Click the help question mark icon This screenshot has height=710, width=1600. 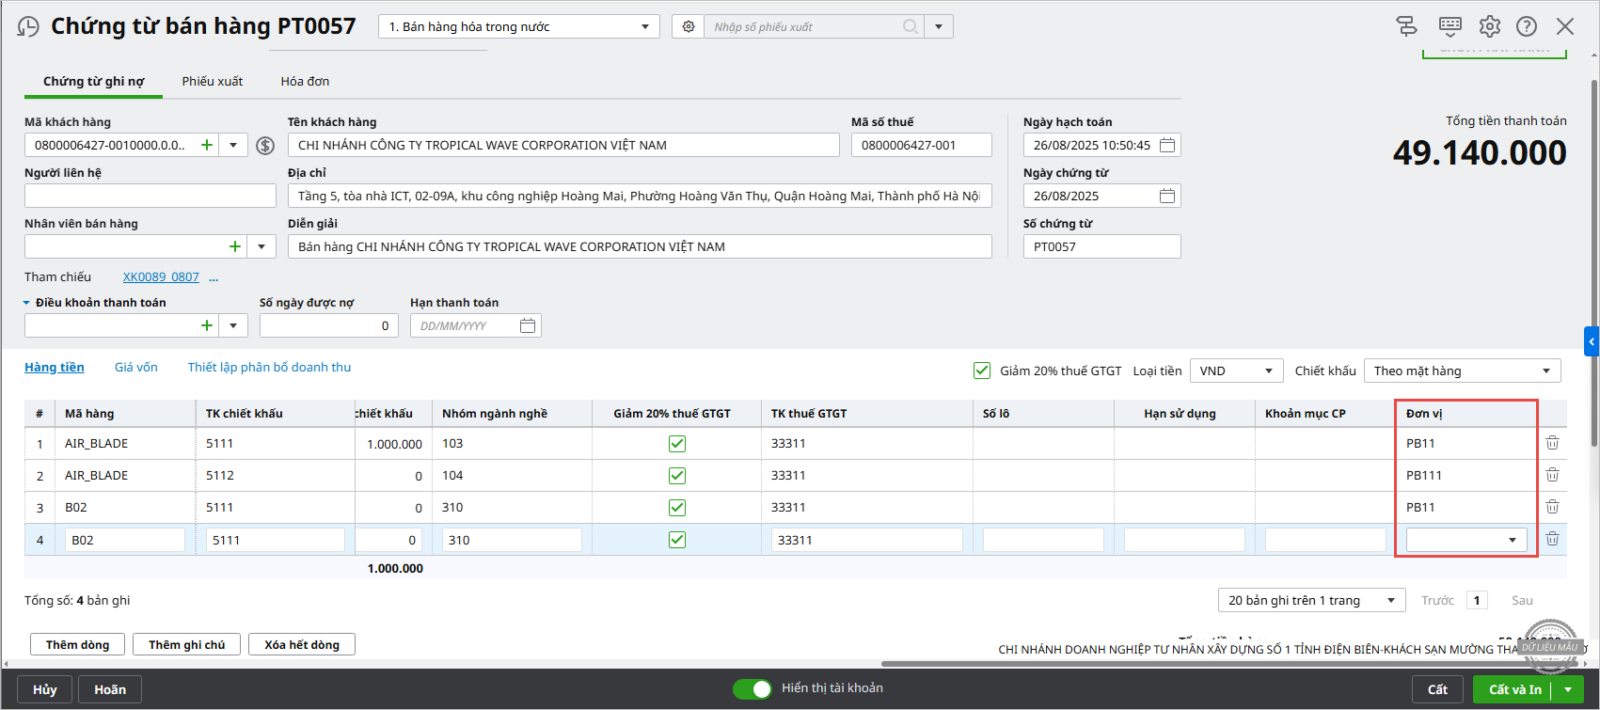[1526, 27]
